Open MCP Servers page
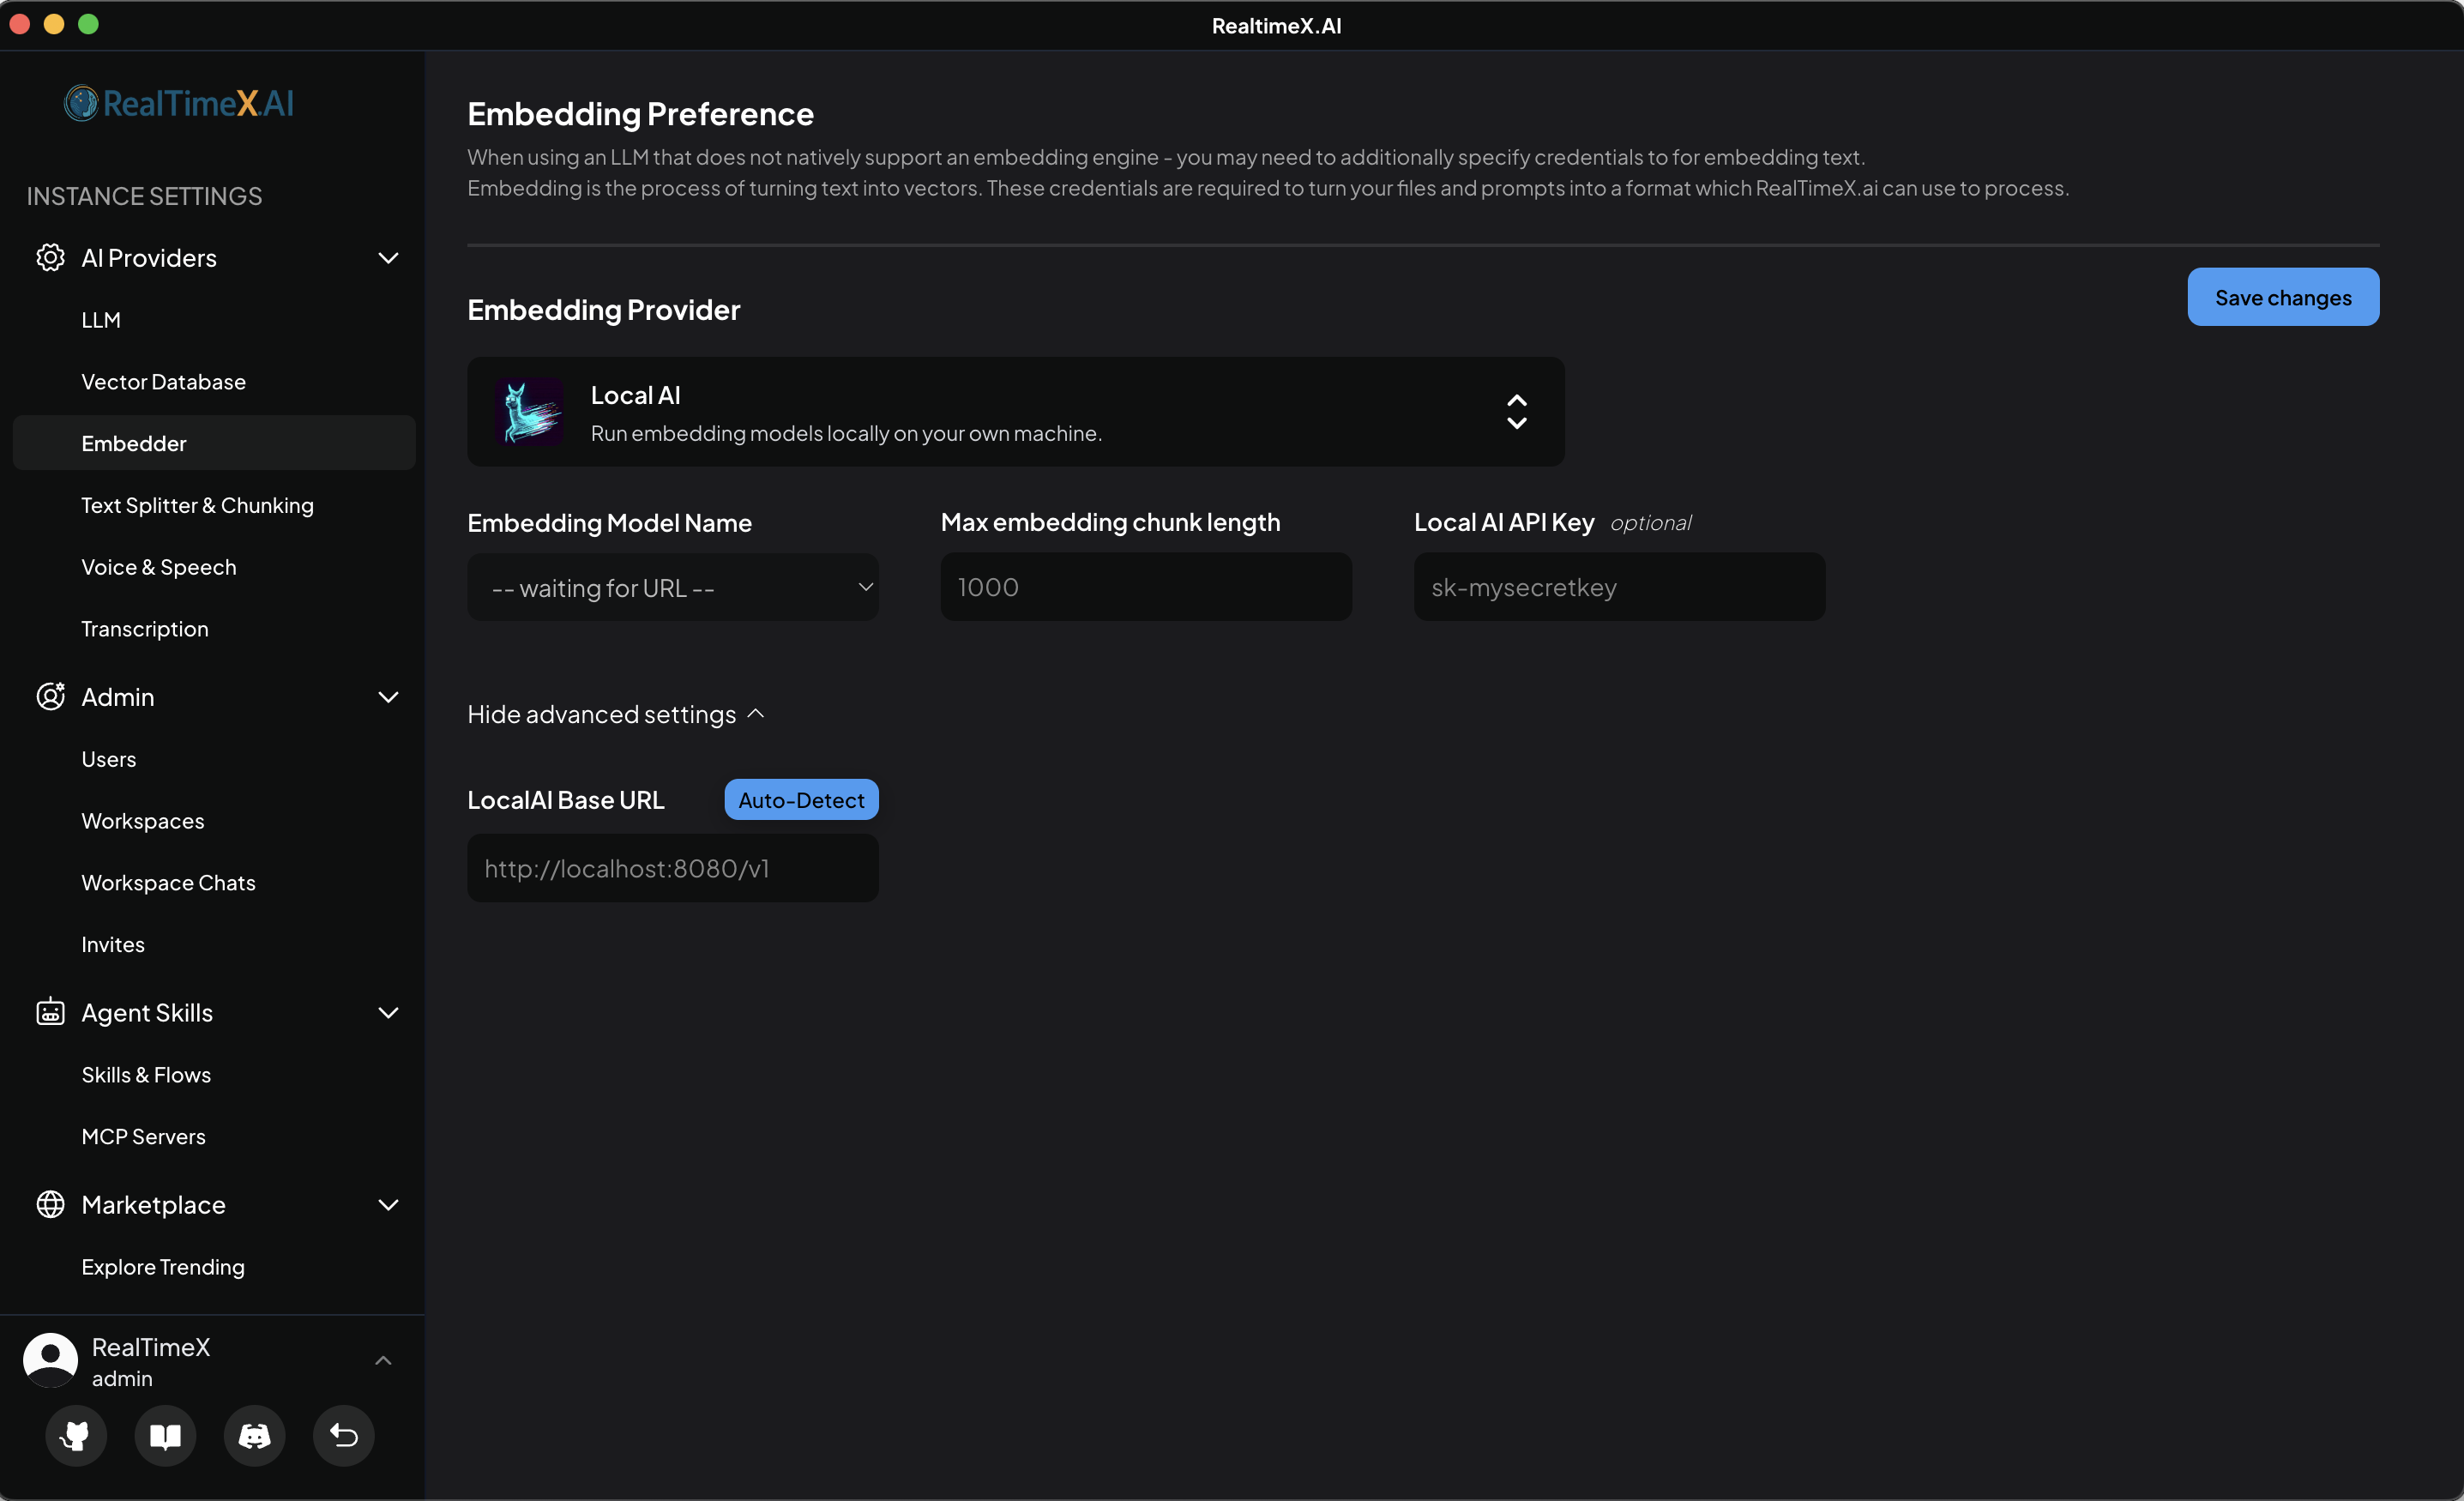 (x=143, y=1137)
